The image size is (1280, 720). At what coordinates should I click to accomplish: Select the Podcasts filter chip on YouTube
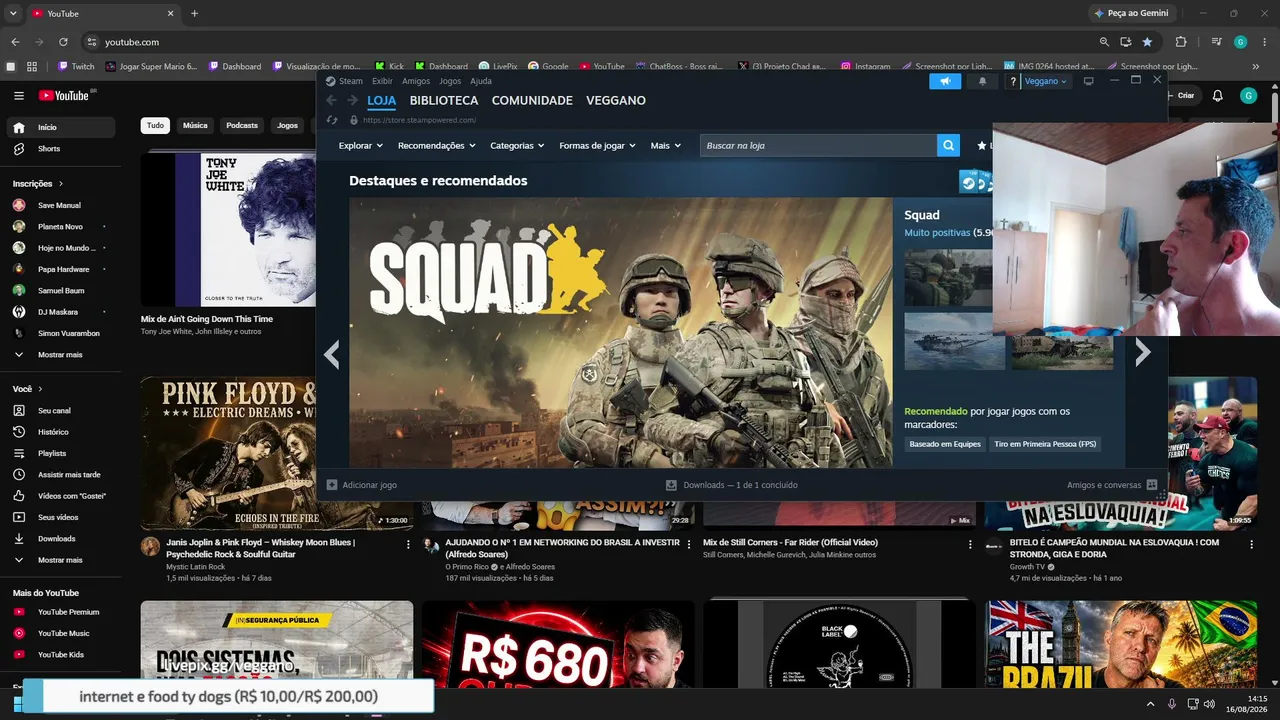(242, 126)
